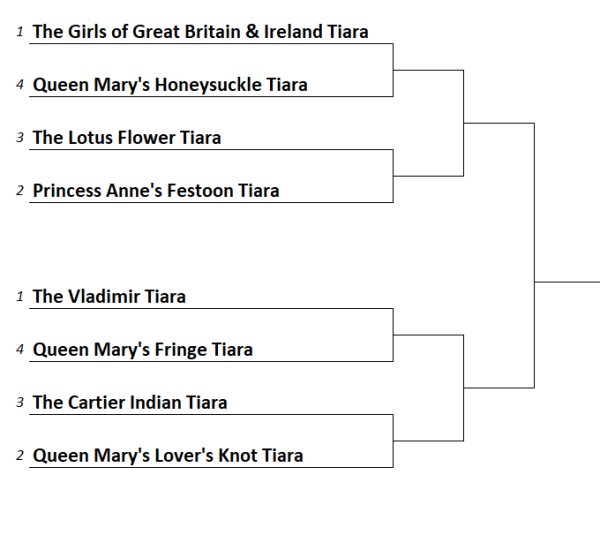Select seed number 2 beside Festoon Tiara
The image size is (600, 535).
click(x=20, y=191)
